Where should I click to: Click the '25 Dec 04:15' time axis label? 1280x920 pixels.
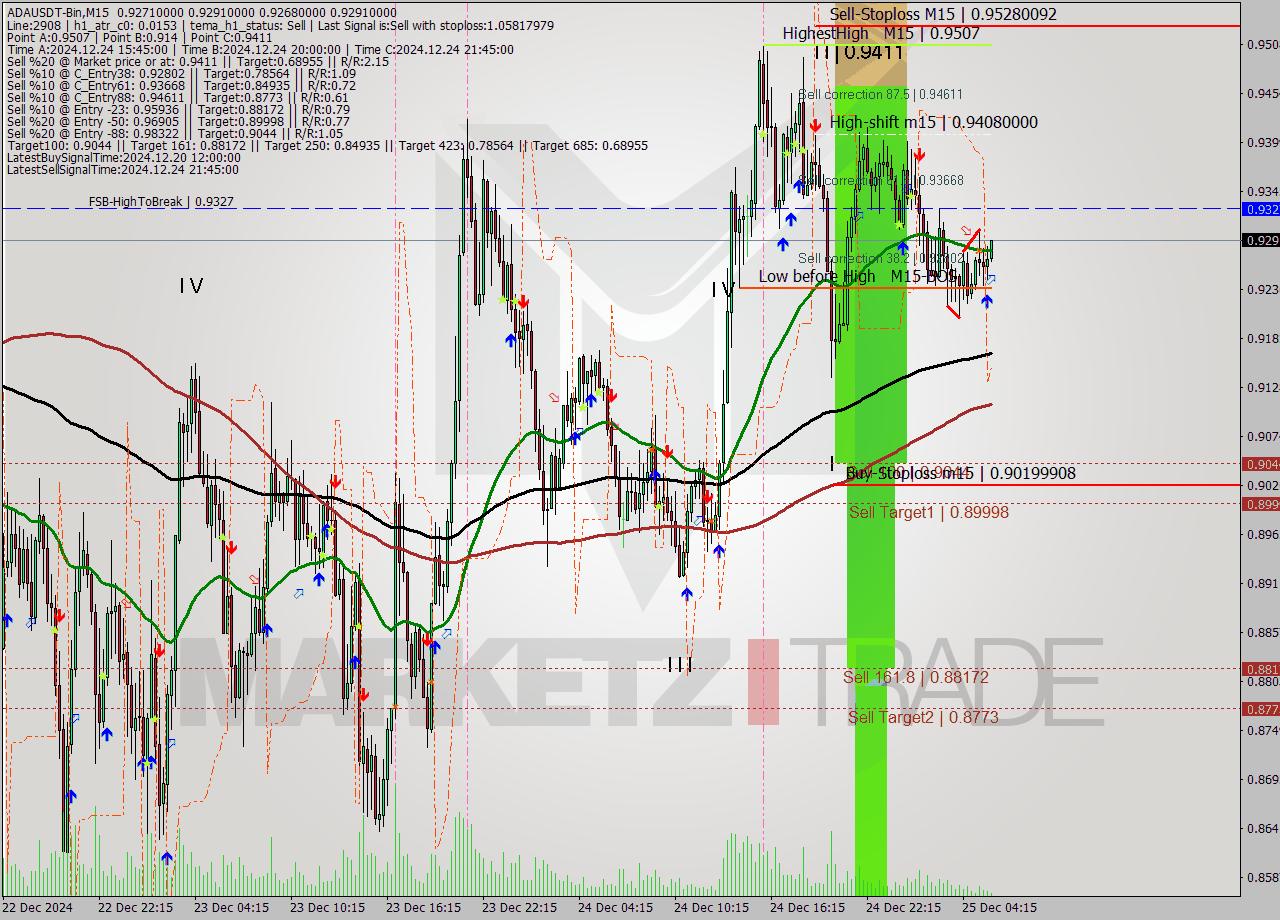999,908
